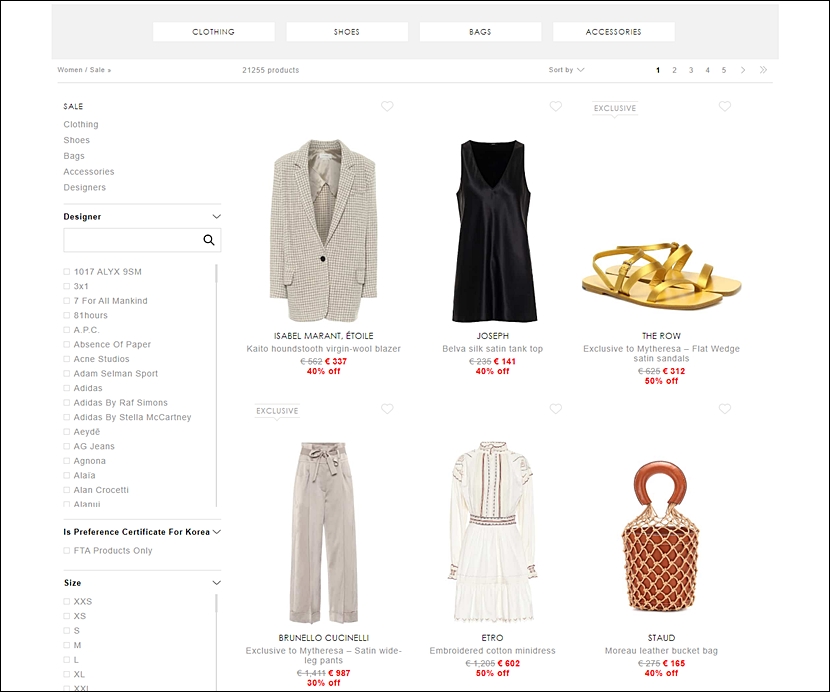Open Clothing in the Sale sidebar
The image size is (830, 692).
pos(81,124)
